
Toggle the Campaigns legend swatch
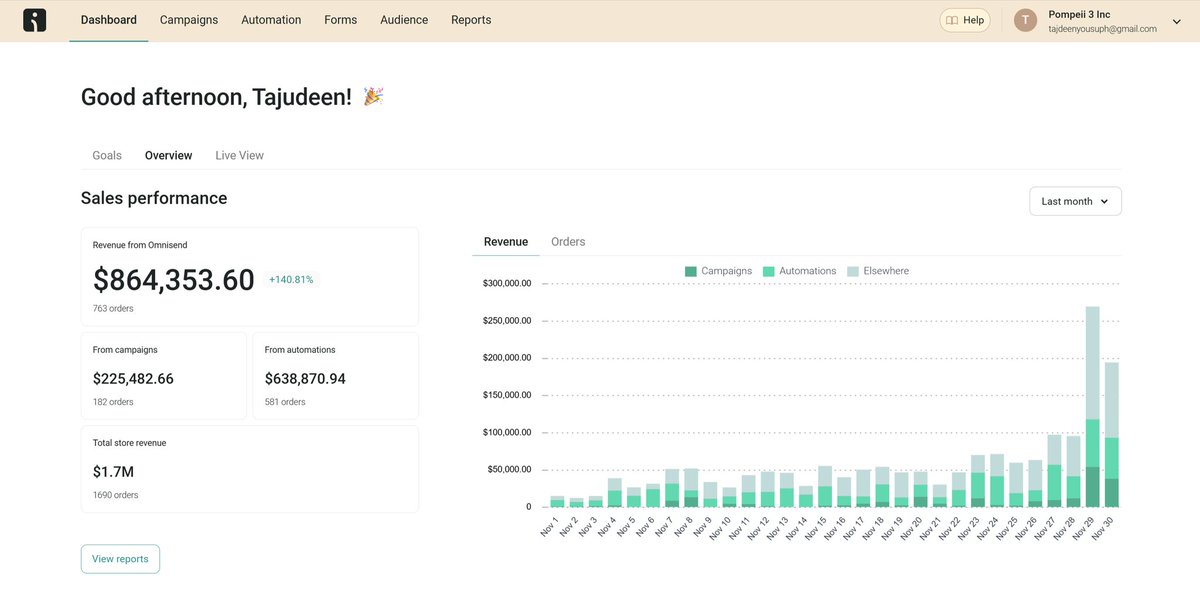[x=691, y=271]
